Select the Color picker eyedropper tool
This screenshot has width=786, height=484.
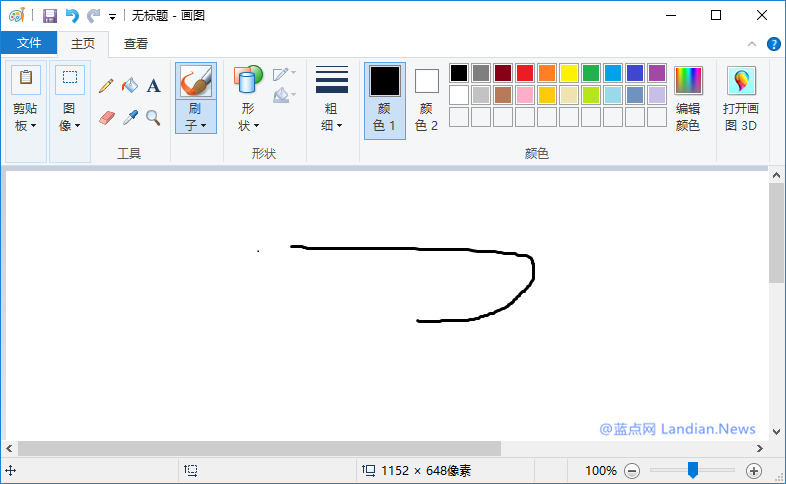pos(130,118)
